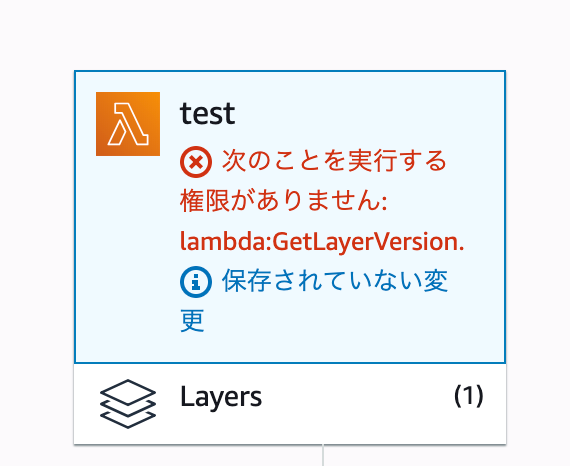The height and width of the screenshot is (466, 570).
Task: Click the '保存されていない変' unsaved changes notice
Action: [x=335, y=281]
